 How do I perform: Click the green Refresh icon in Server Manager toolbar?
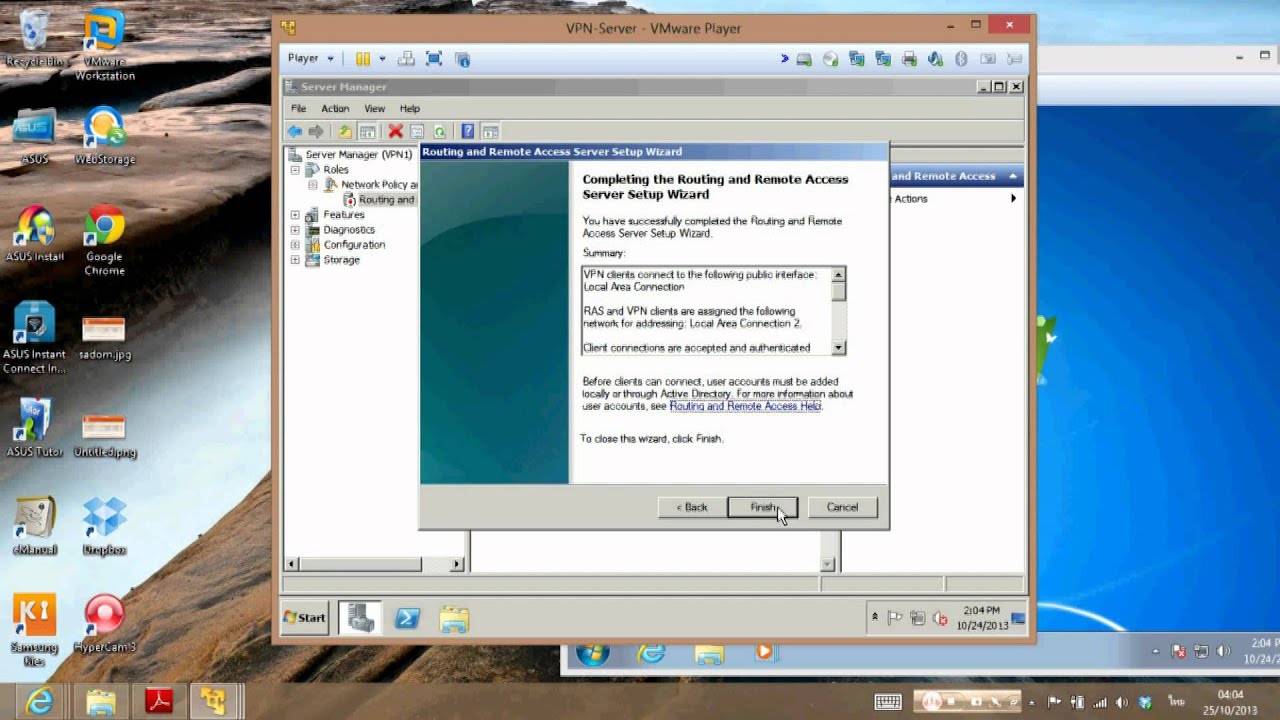439,131
